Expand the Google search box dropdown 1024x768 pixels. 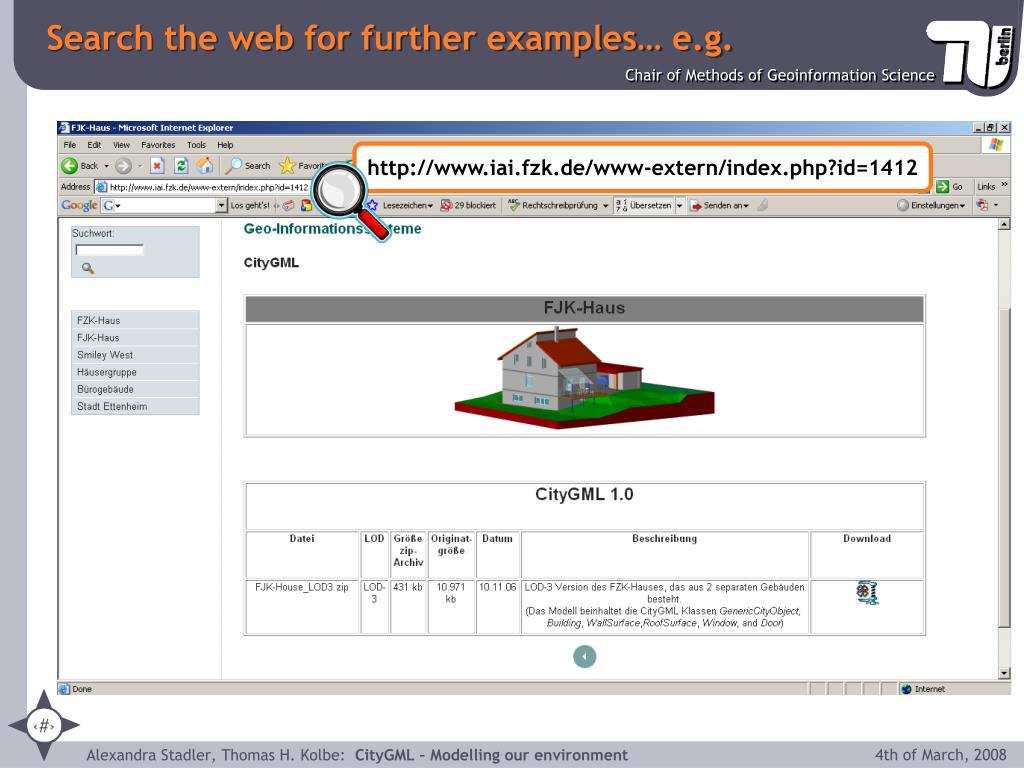[x=221, y=206]
